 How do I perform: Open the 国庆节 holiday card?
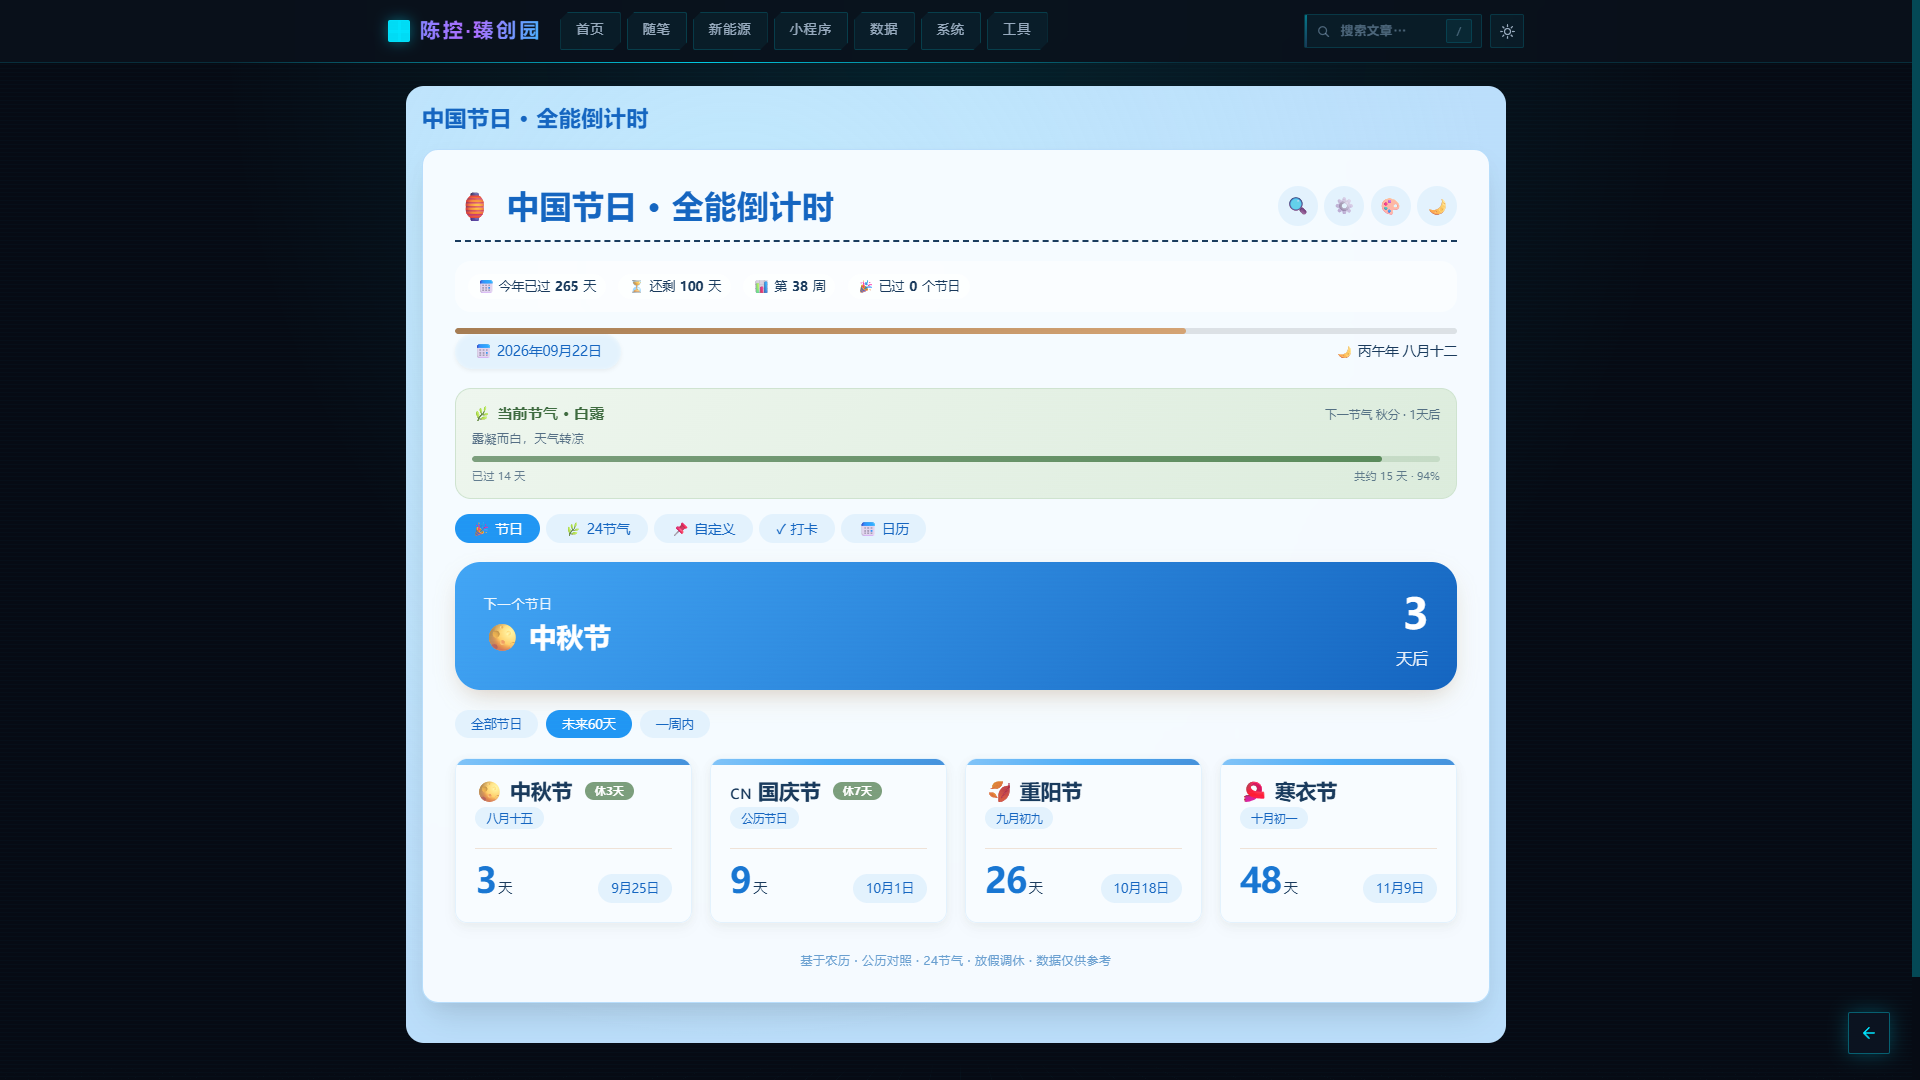(828, 840)
